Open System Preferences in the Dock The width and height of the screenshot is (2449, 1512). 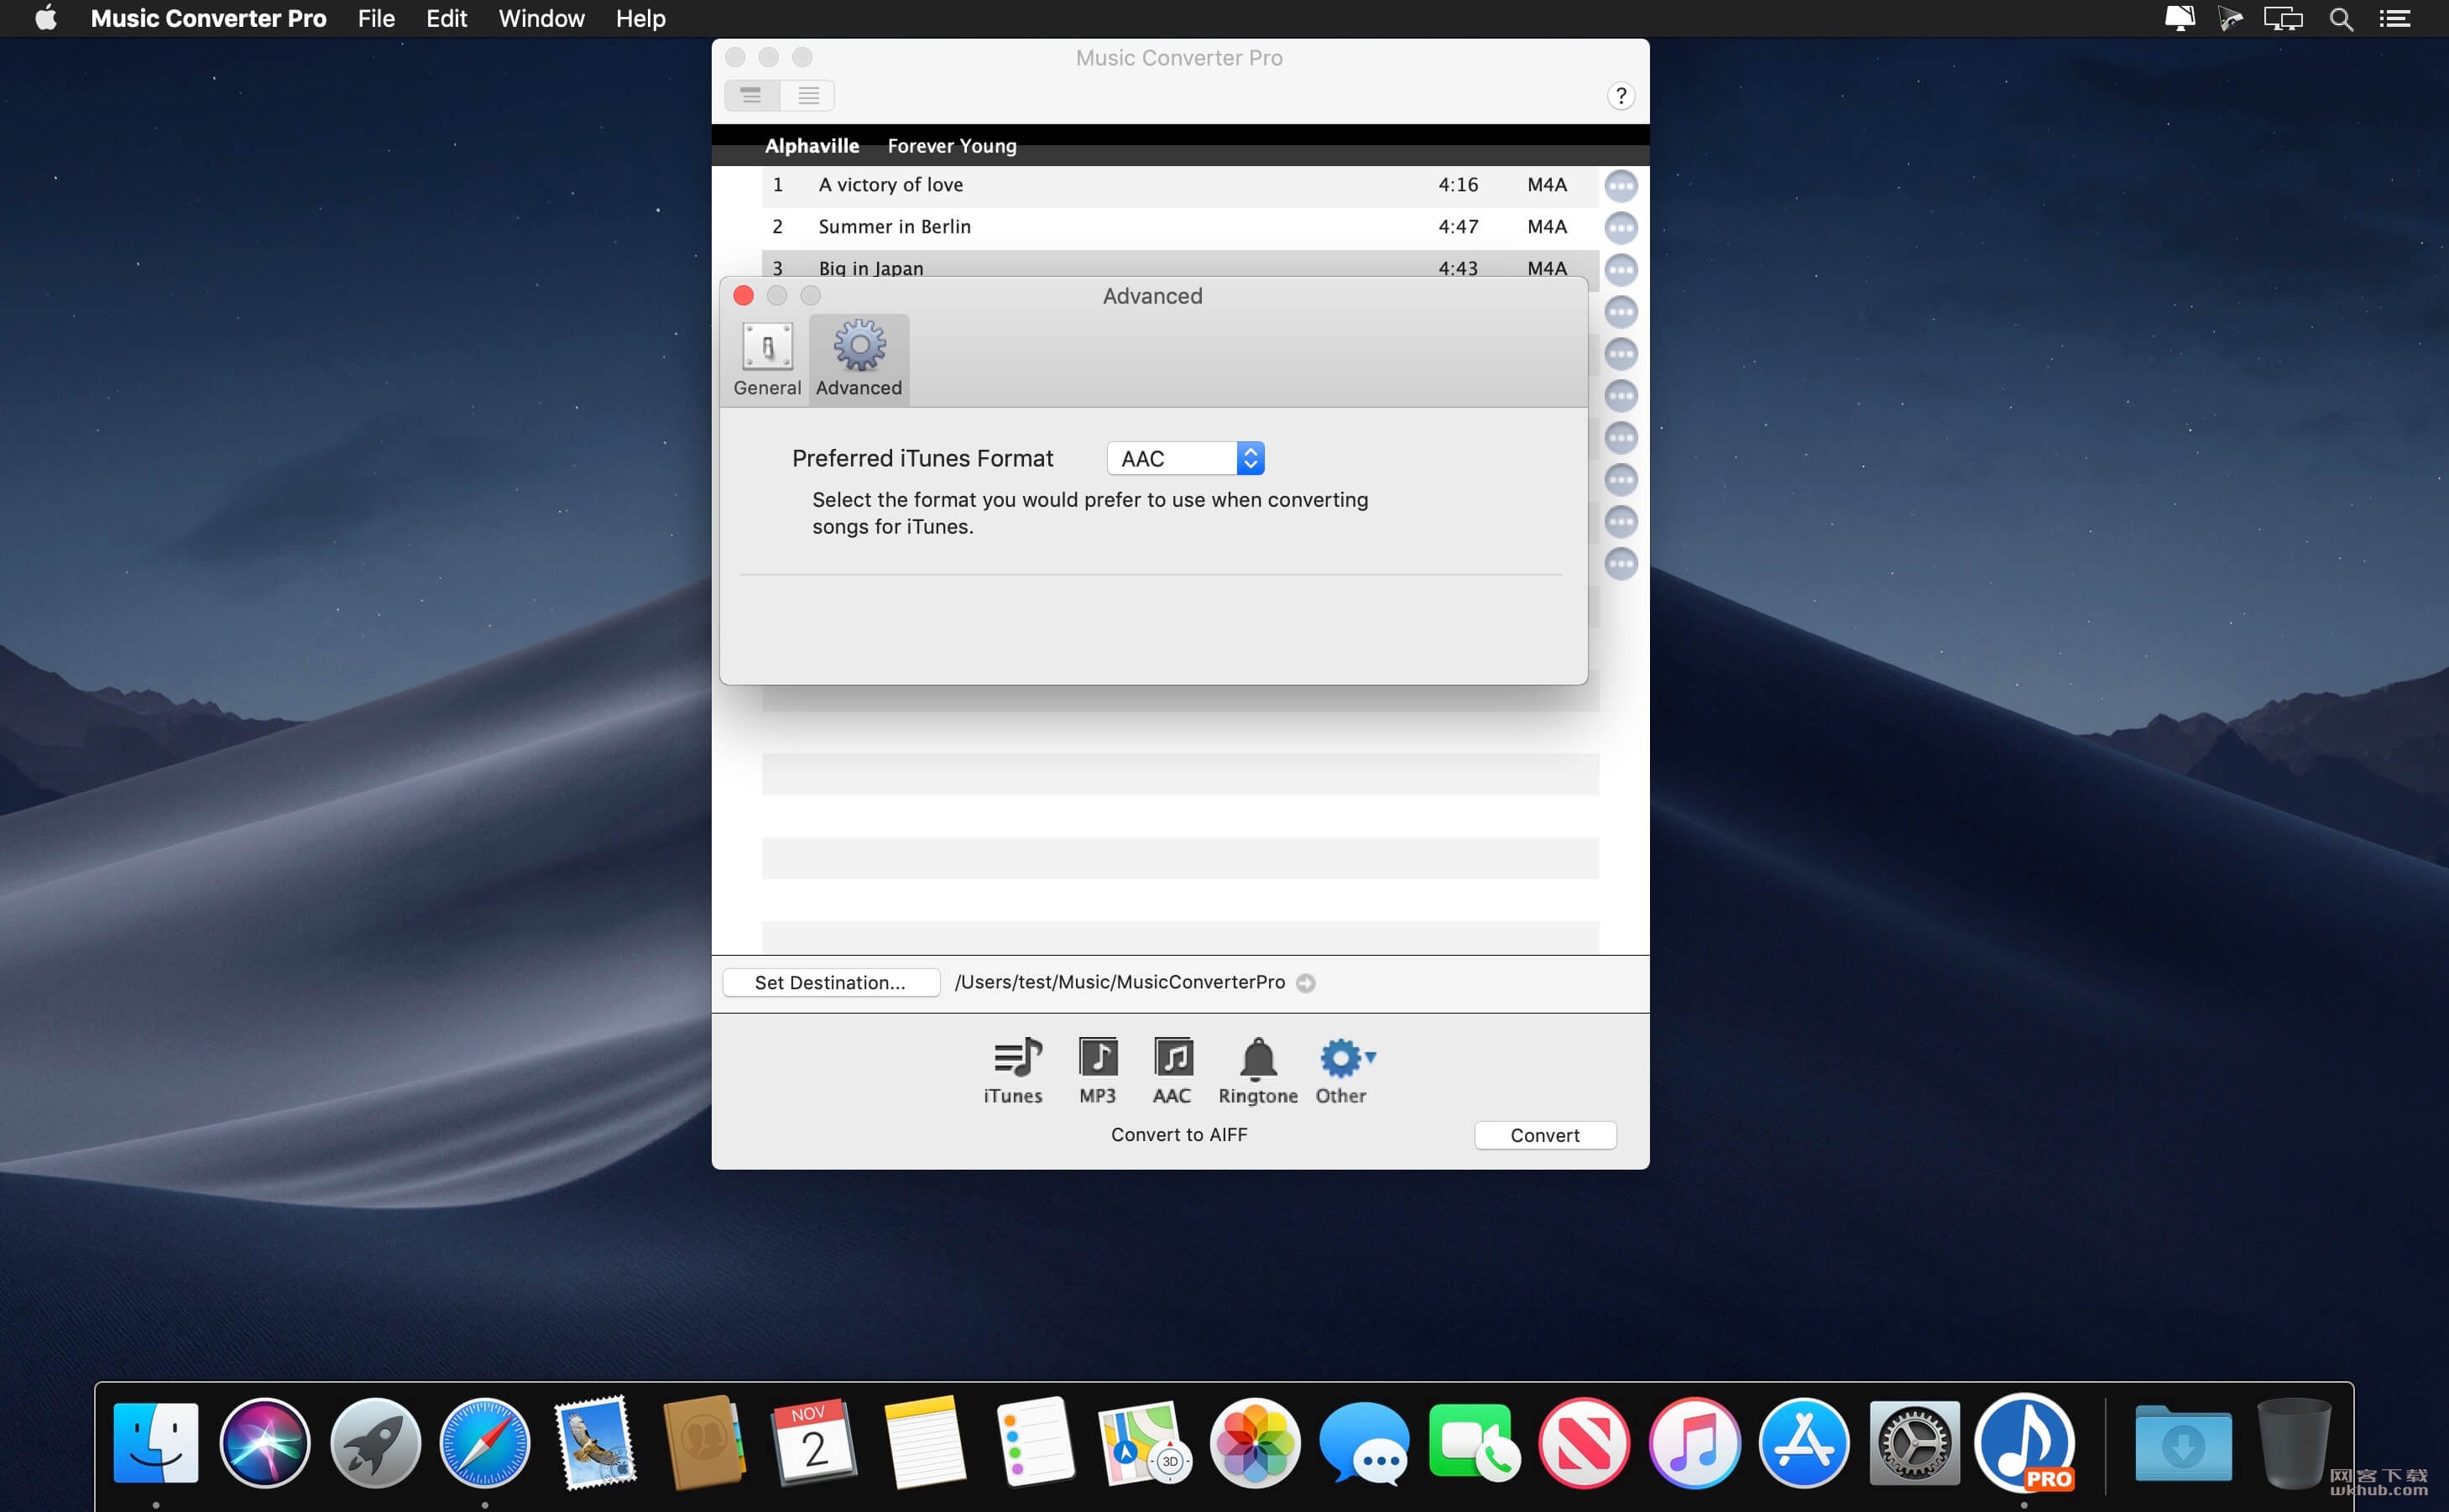point(1914,1442)
